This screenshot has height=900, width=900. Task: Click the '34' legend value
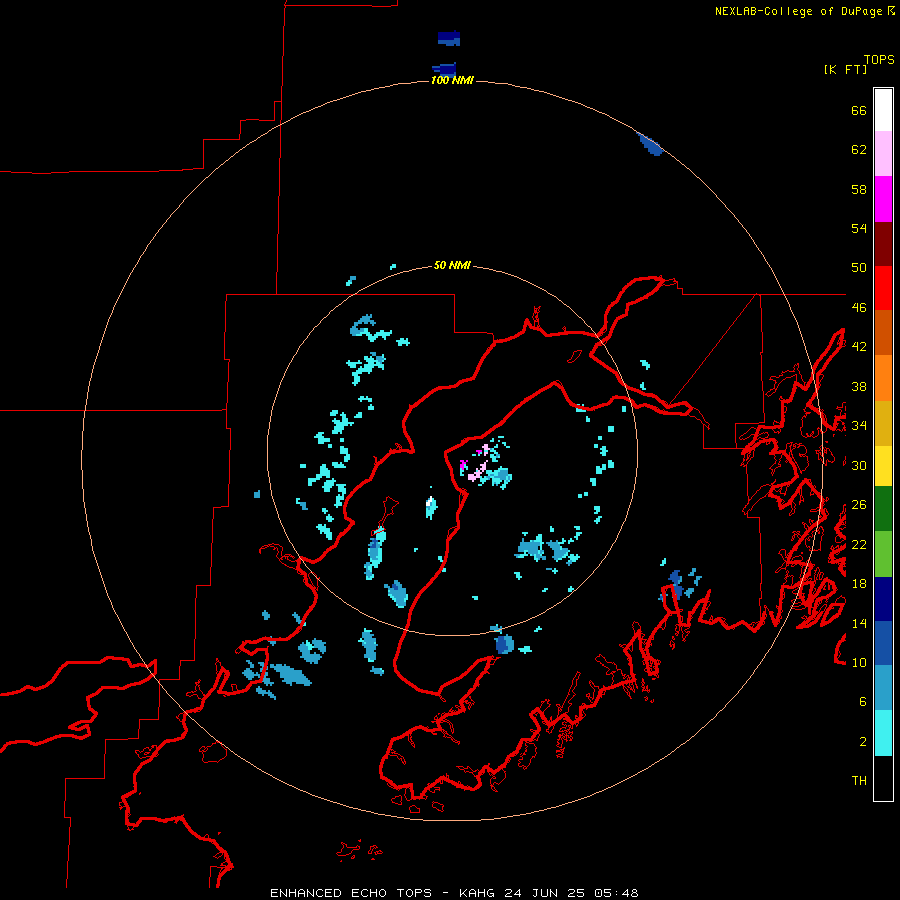(x=859, y=426)
